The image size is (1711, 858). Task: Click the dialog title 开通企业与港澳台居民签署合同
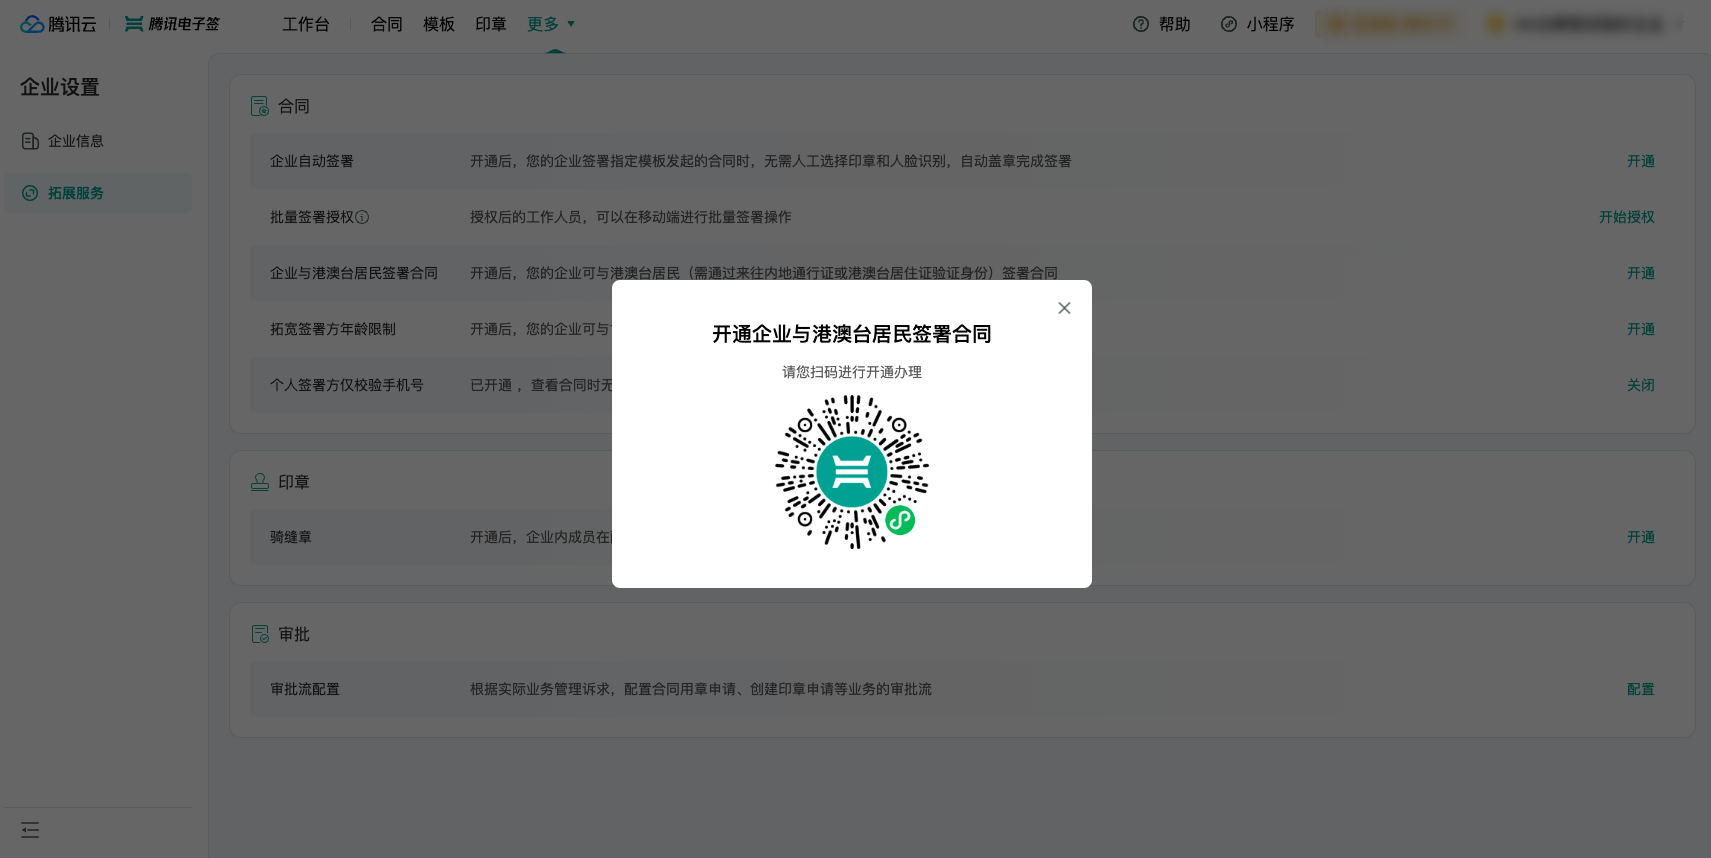(852, 334)
